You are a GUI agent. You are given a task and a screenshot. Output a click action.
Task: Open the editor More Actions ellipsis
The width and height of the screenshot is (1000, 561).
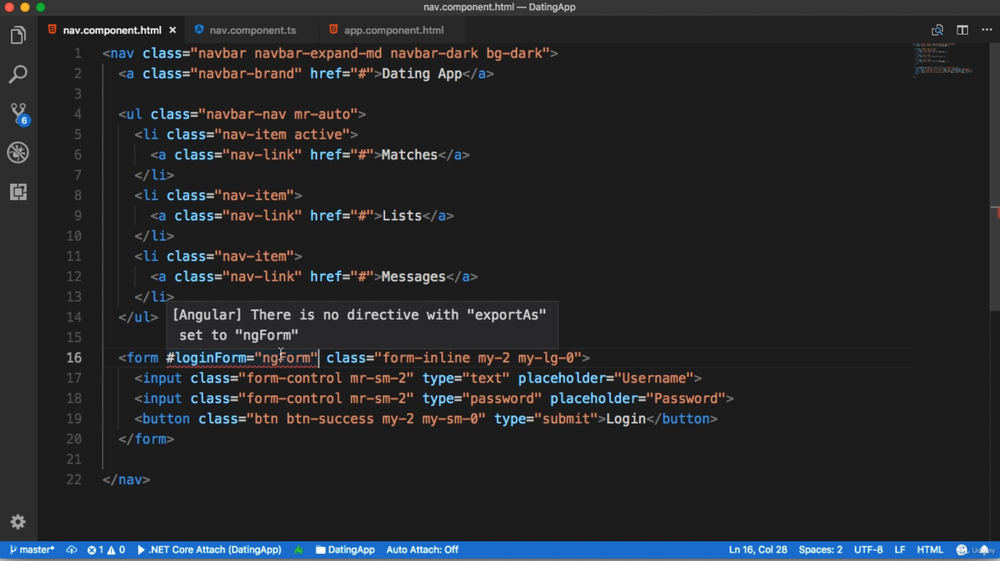(x=987, y=30)
